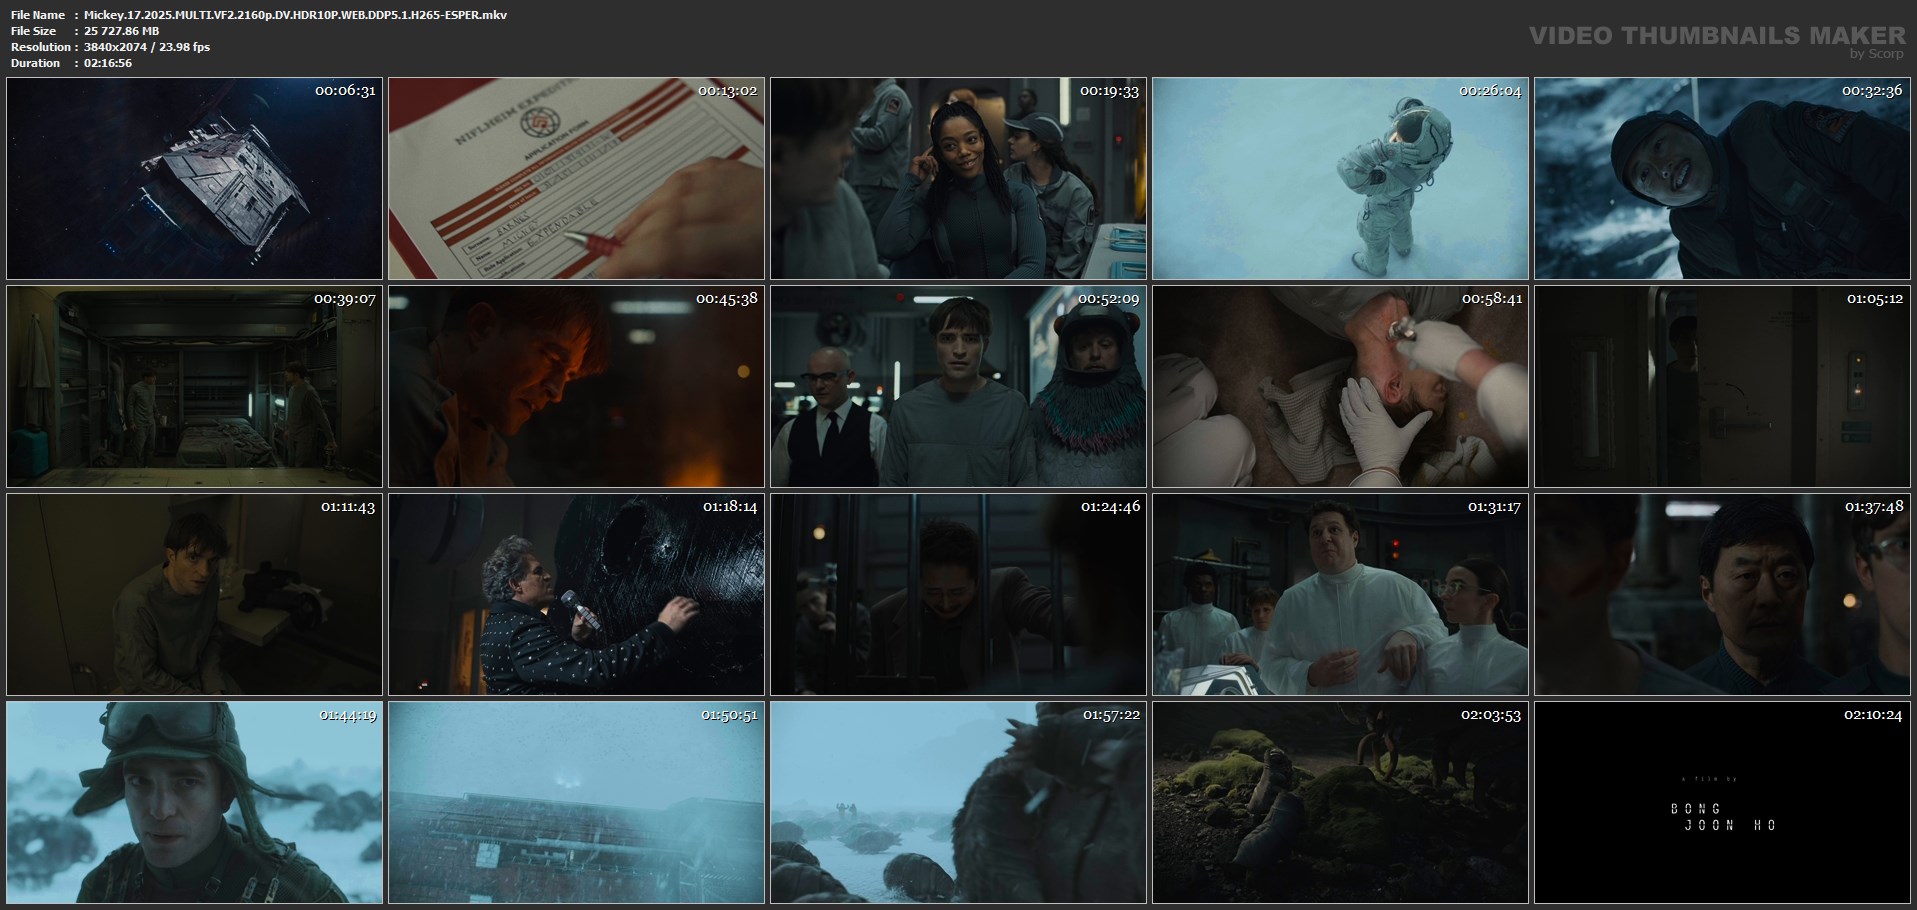
Task: Click the gloved hands thumbnail at 00:58:41
Action: 1340,386
